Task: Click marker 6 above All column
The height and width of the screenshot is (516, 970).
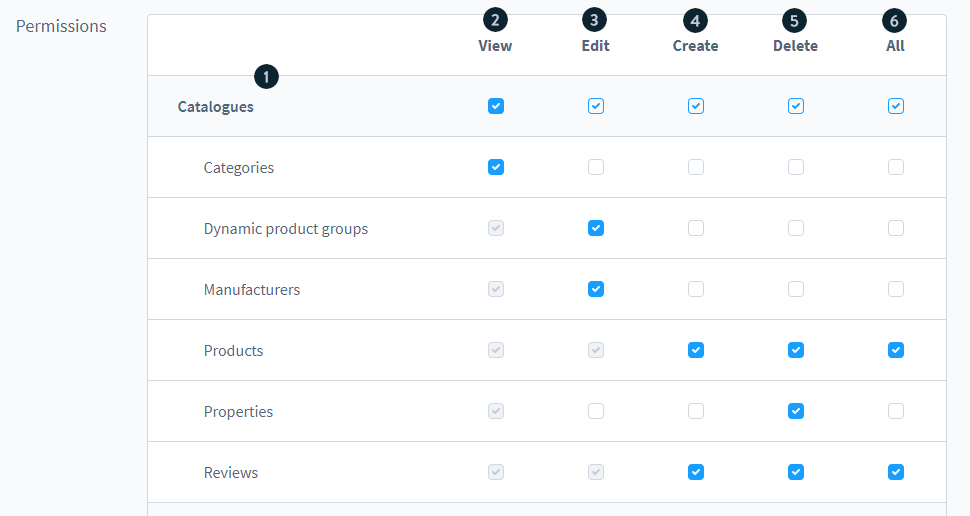Action: pyautogui.click(x=895, y=19)
